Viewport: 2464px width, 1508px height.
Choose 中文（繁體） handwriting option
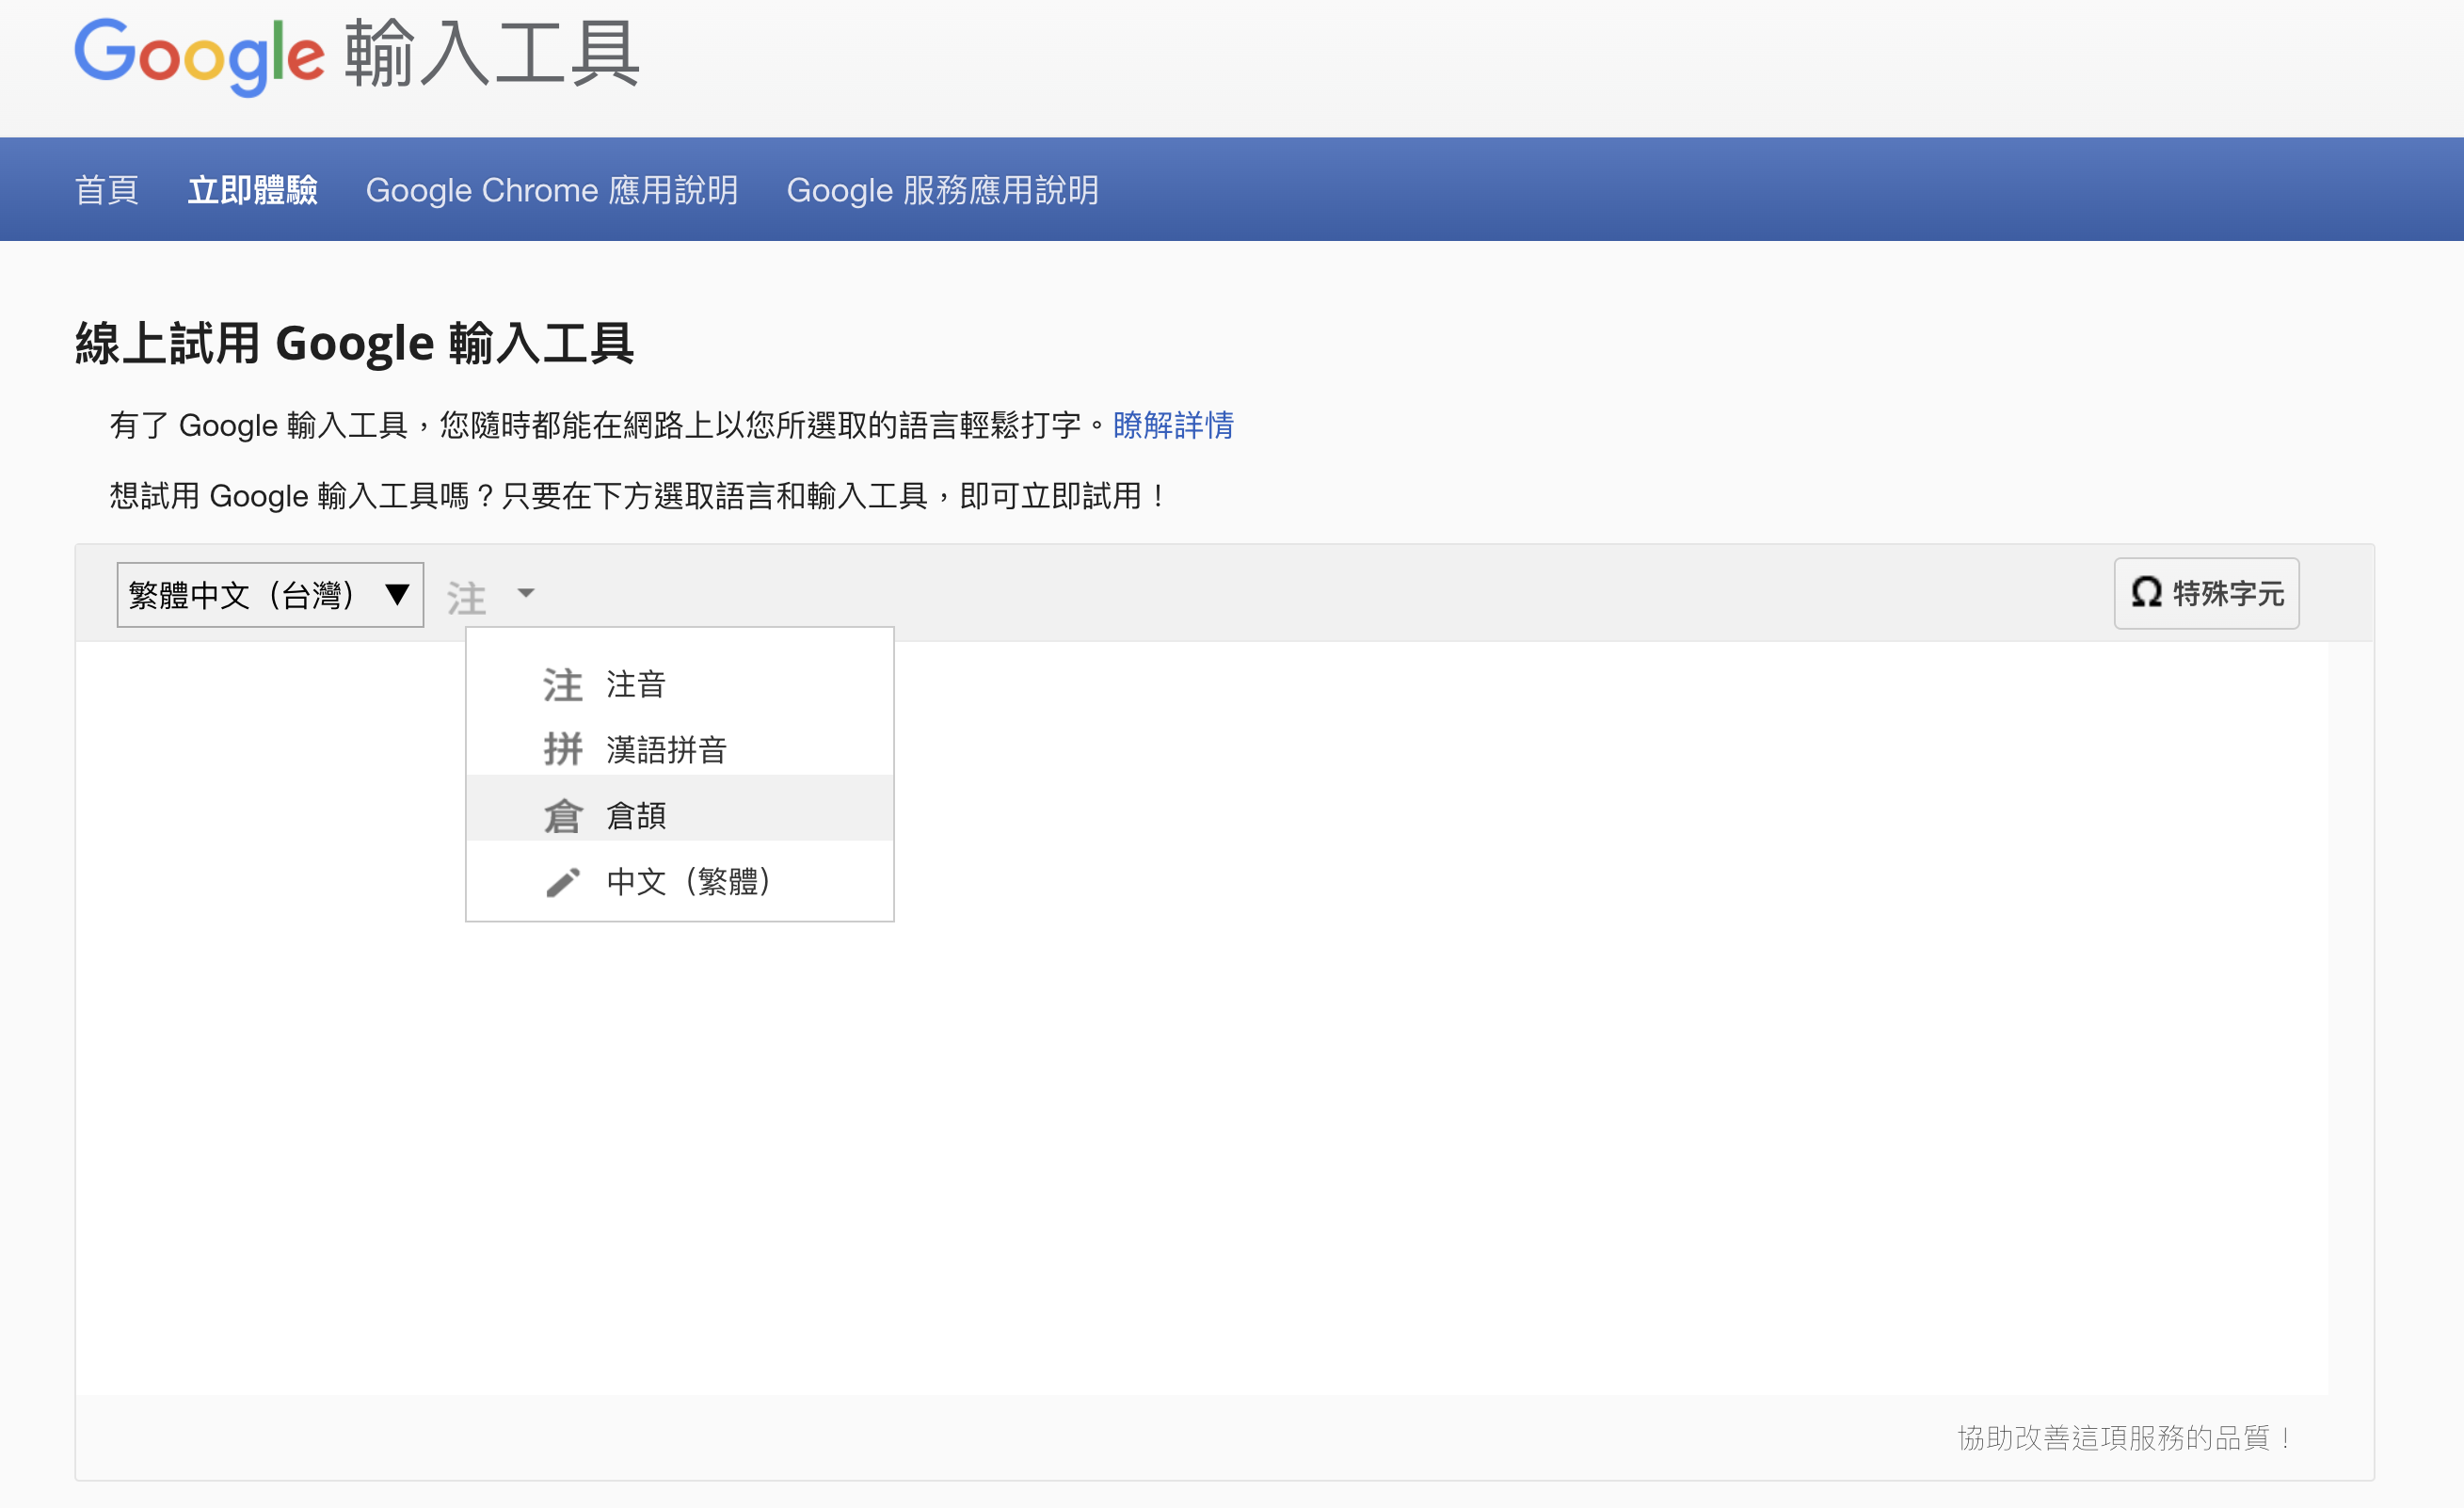point(688,882)
